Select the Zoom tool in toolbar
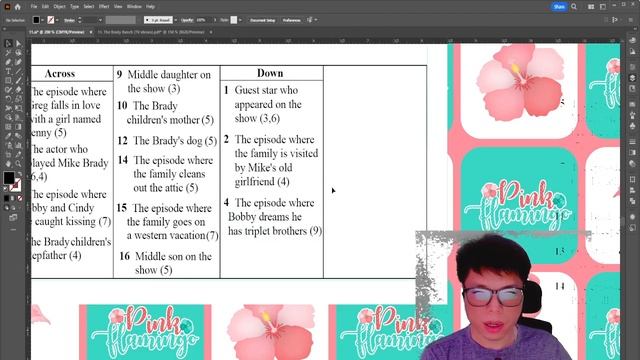Screen dimensions: 640x360 click(x=18, y=164)
